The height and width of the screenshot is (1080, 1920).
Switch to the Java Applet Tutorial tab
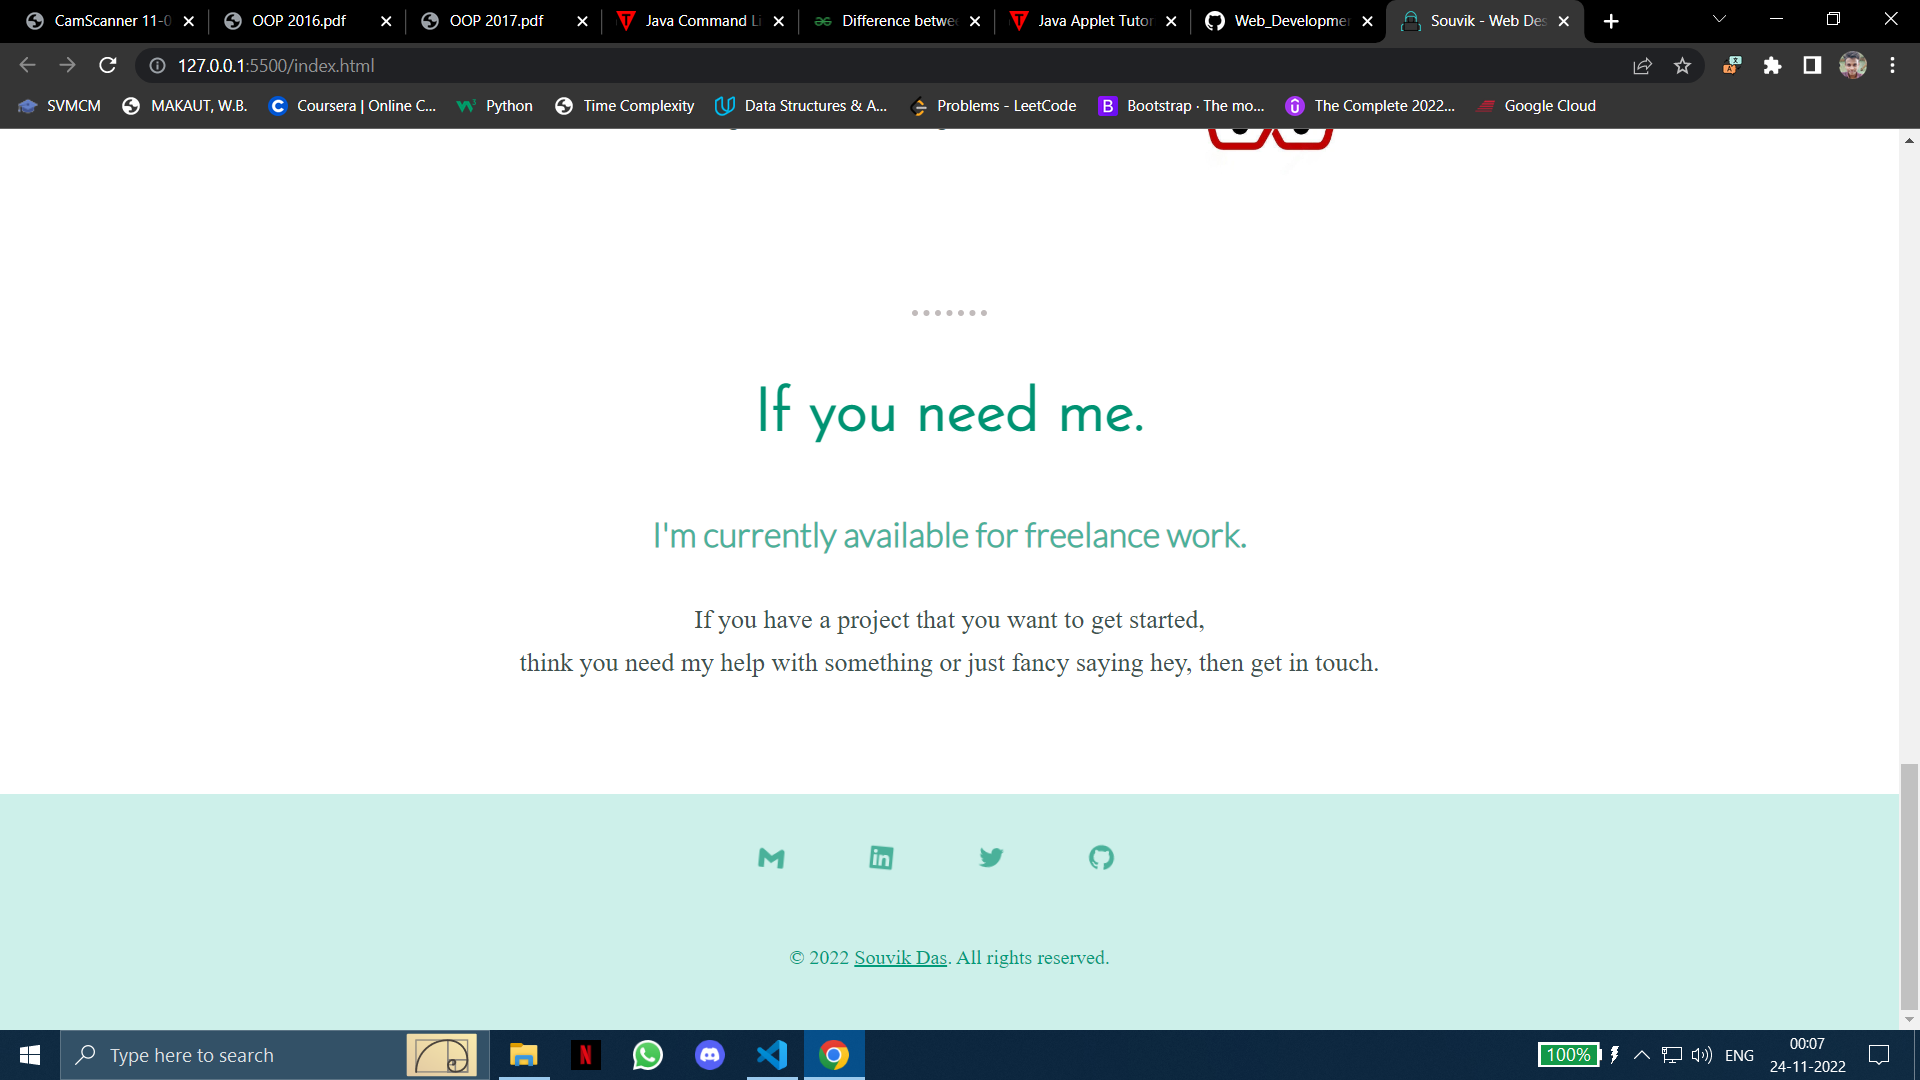click(x=1095, y=20)
